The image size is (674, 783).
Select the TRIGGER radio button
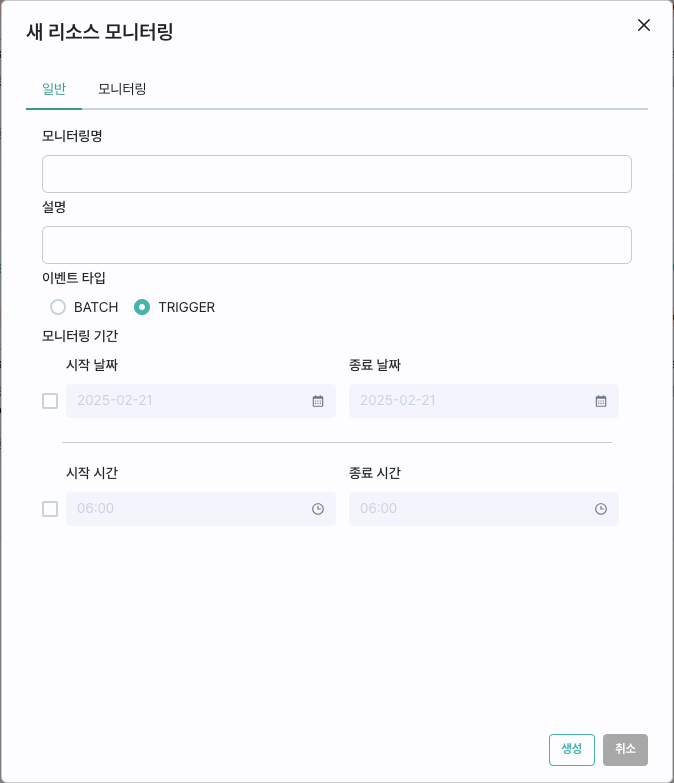tap(142, 307)
